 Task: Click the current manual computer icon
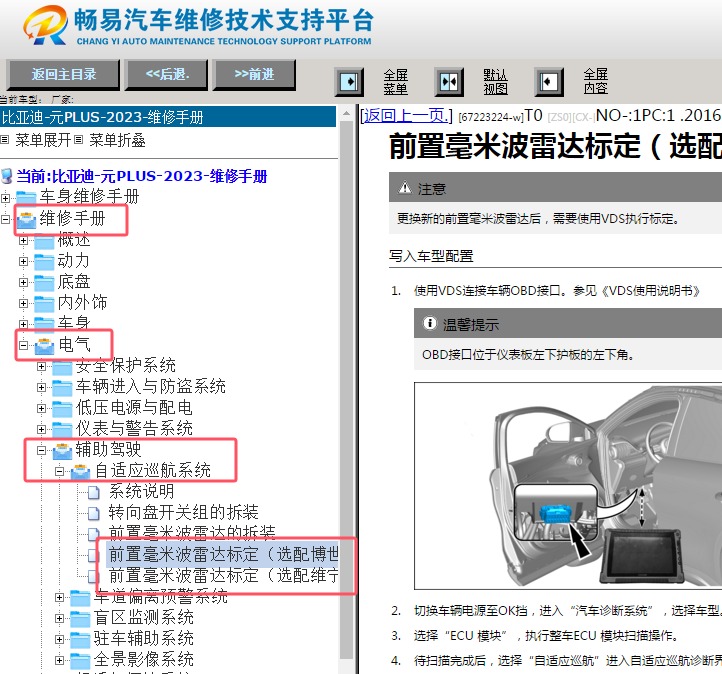7,175
